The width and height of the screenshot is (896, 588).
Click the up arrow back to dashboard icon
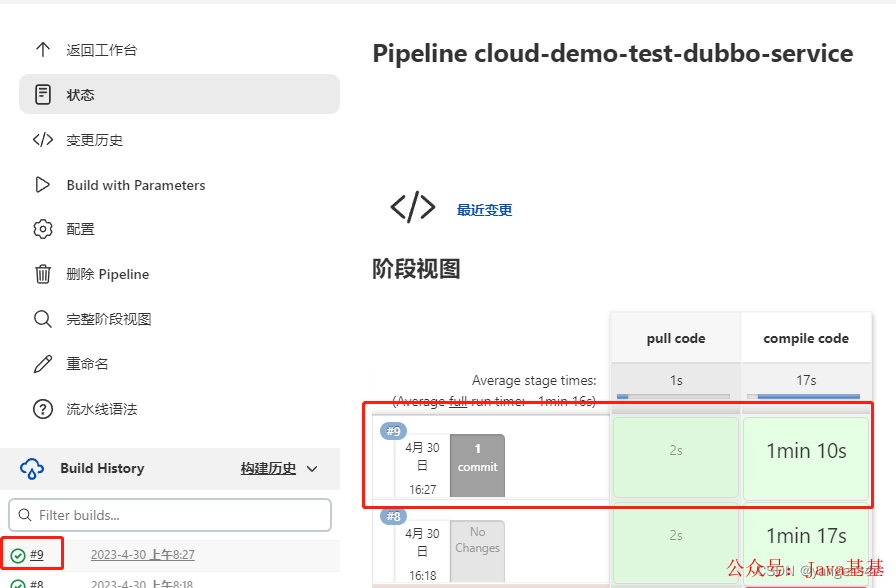click(x=43, y=50)
